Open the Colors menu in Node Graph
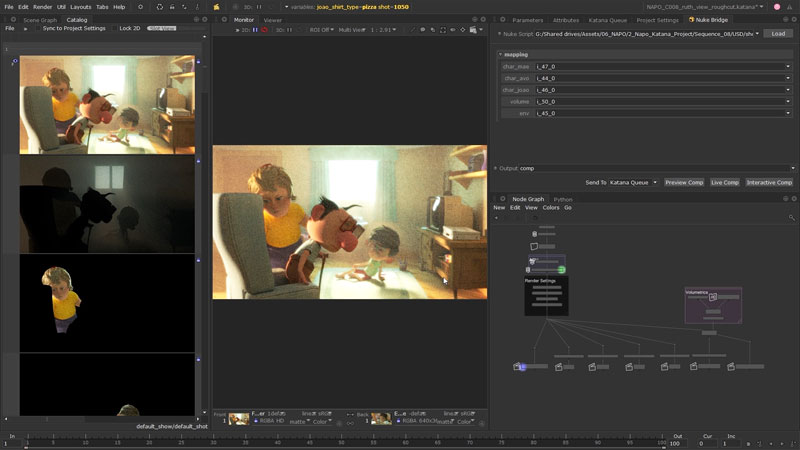 click(551, 208)
